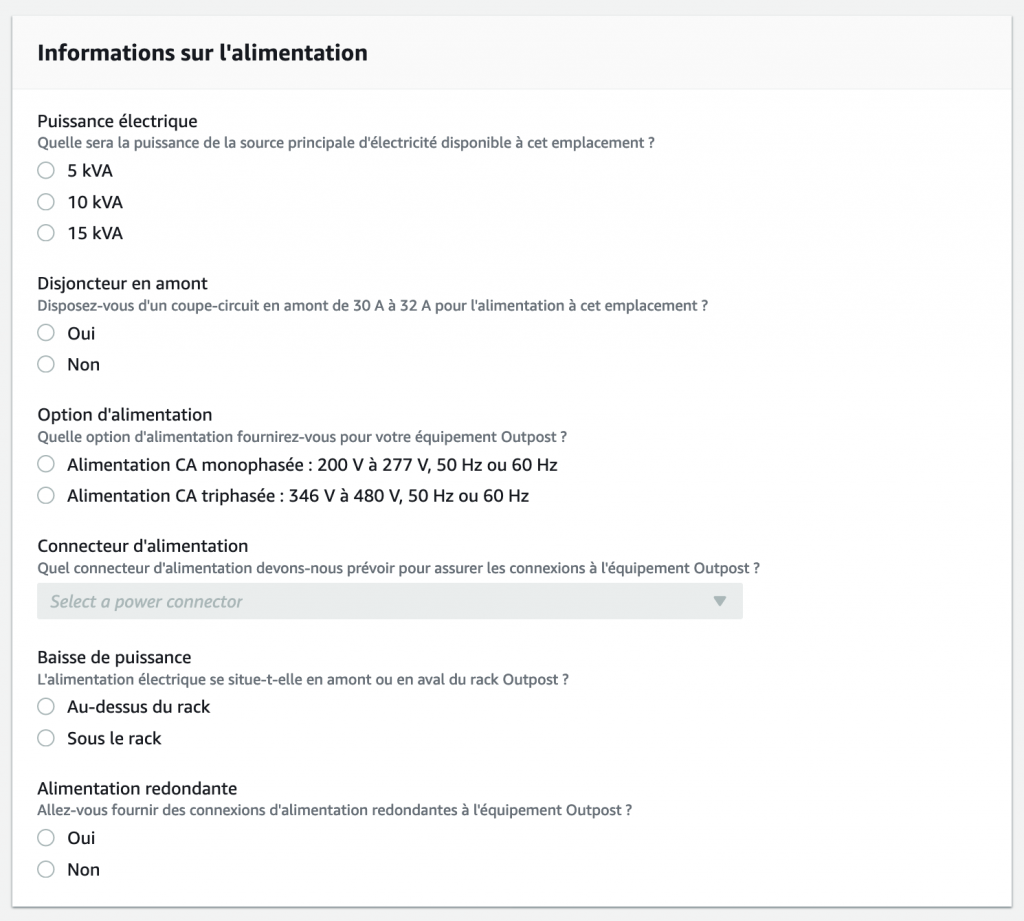
Task: Select the 5 kVA power option
Action: (46, 170)
